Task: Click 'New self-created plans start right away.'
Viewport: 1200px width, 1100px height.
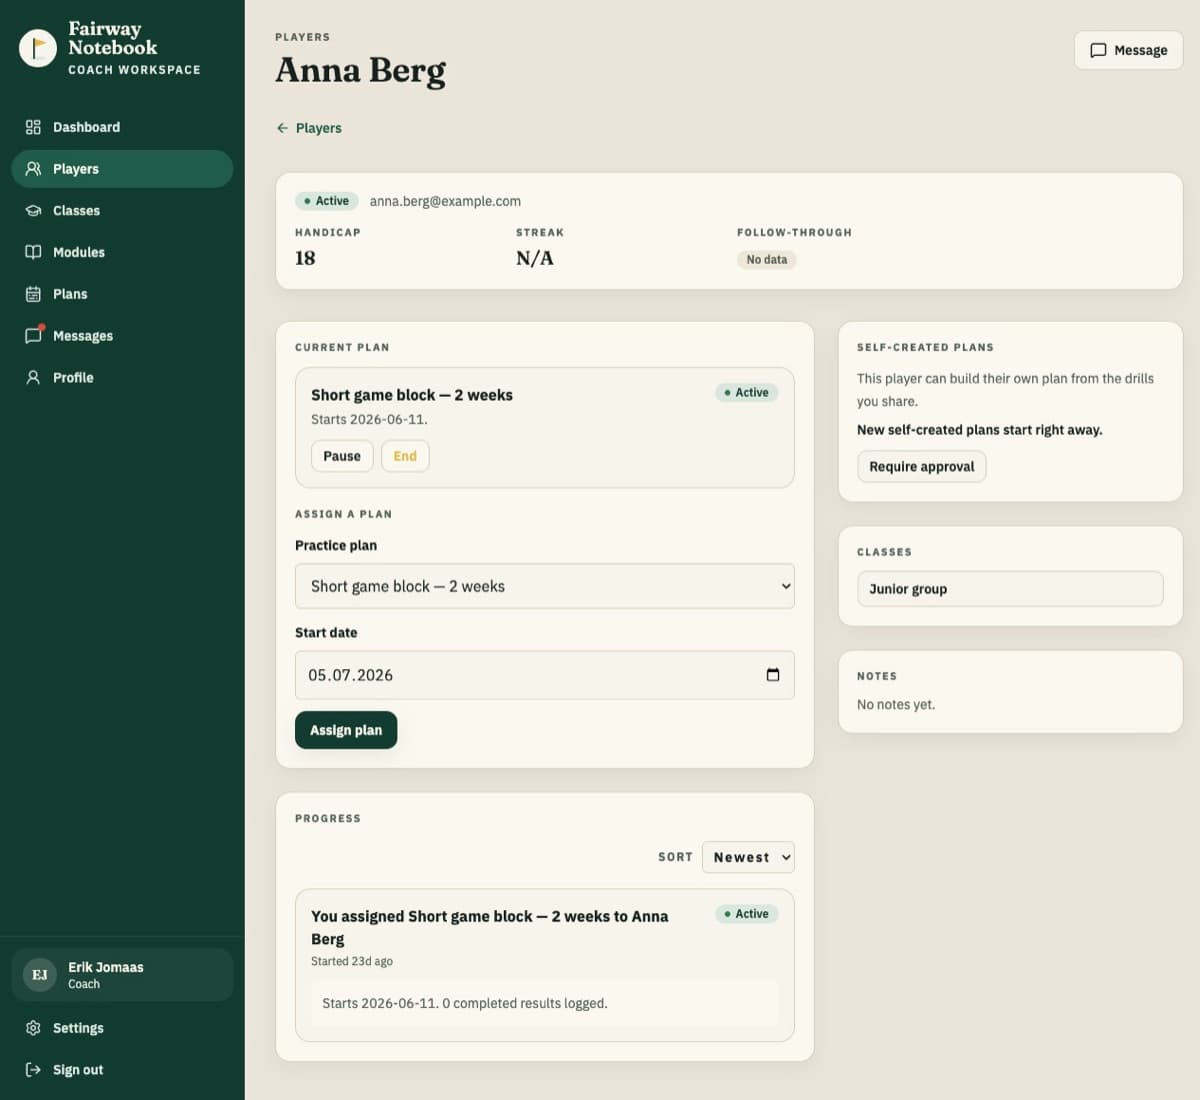Action: pyautogui.click(x=980, y=430)
